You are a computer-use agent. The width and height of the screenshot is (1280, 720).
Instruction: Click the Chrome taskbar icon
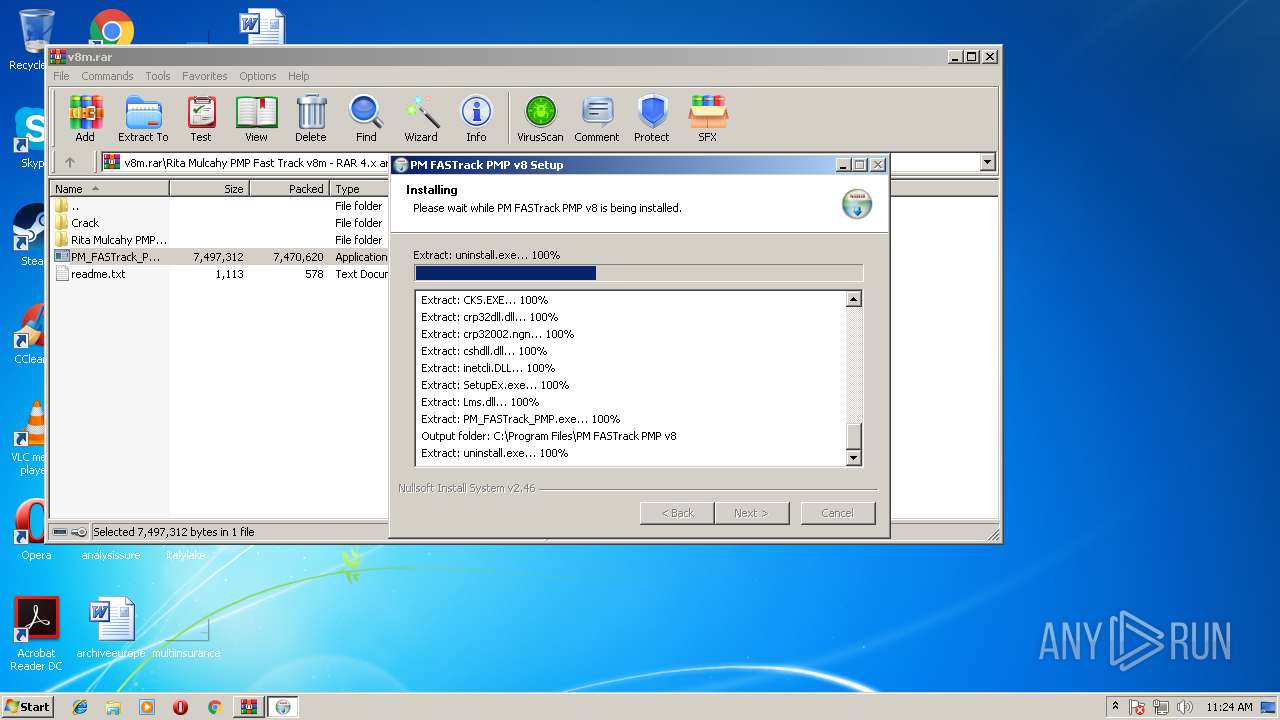[x=214, y=707]
